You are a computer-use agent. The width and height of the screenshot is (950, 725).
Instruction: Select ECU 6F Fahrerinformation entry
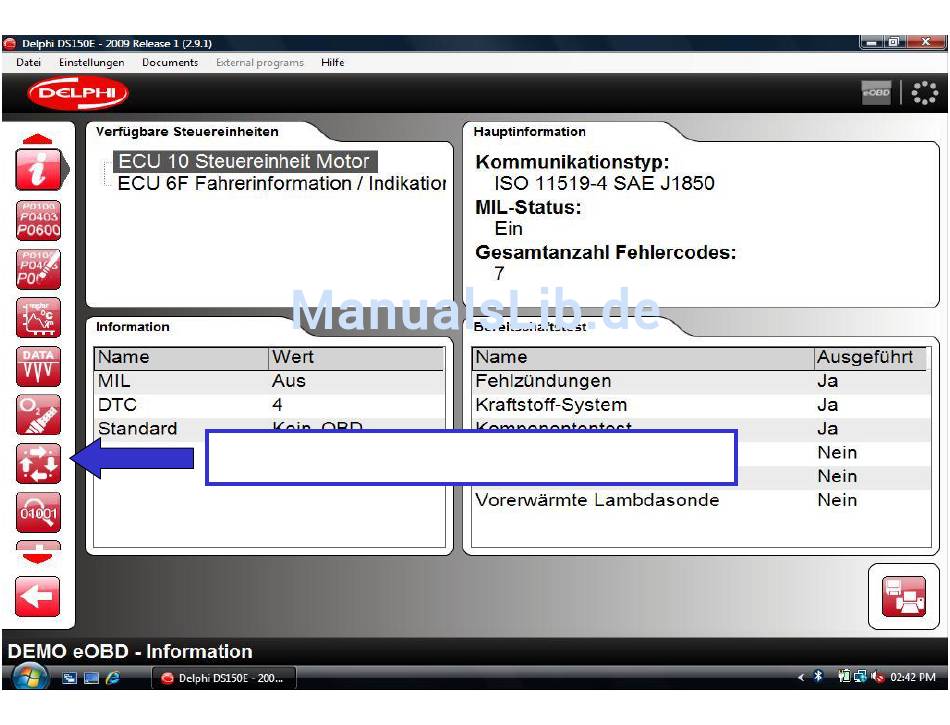pyautogui.click(x=281, y=184)
